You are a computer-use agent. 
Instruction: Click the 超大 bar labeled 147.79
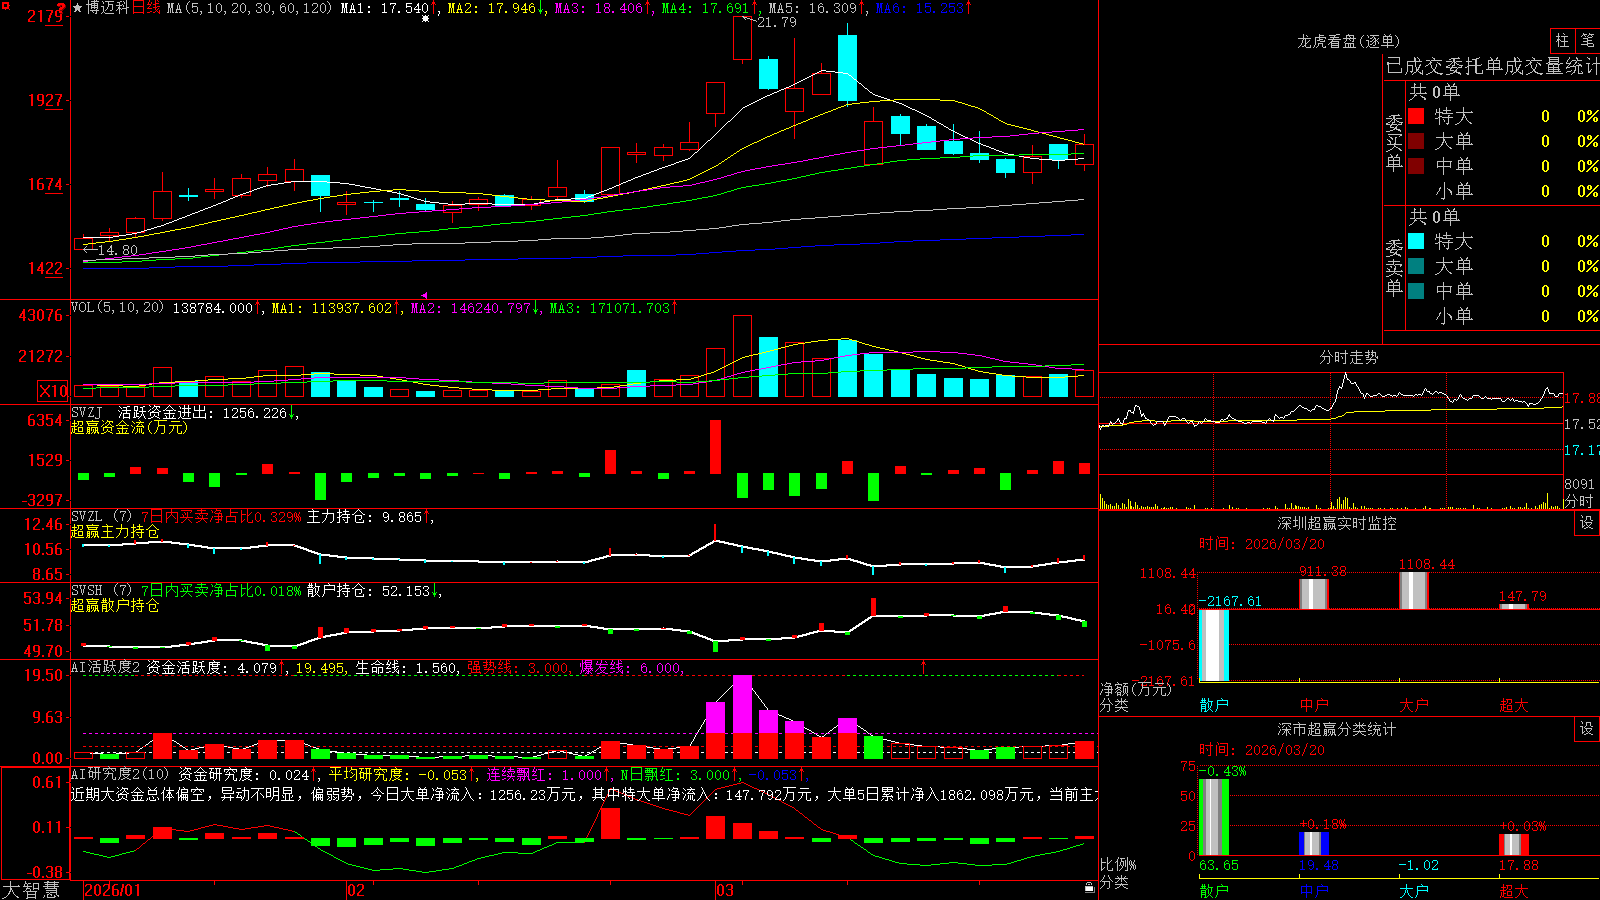1514,606
